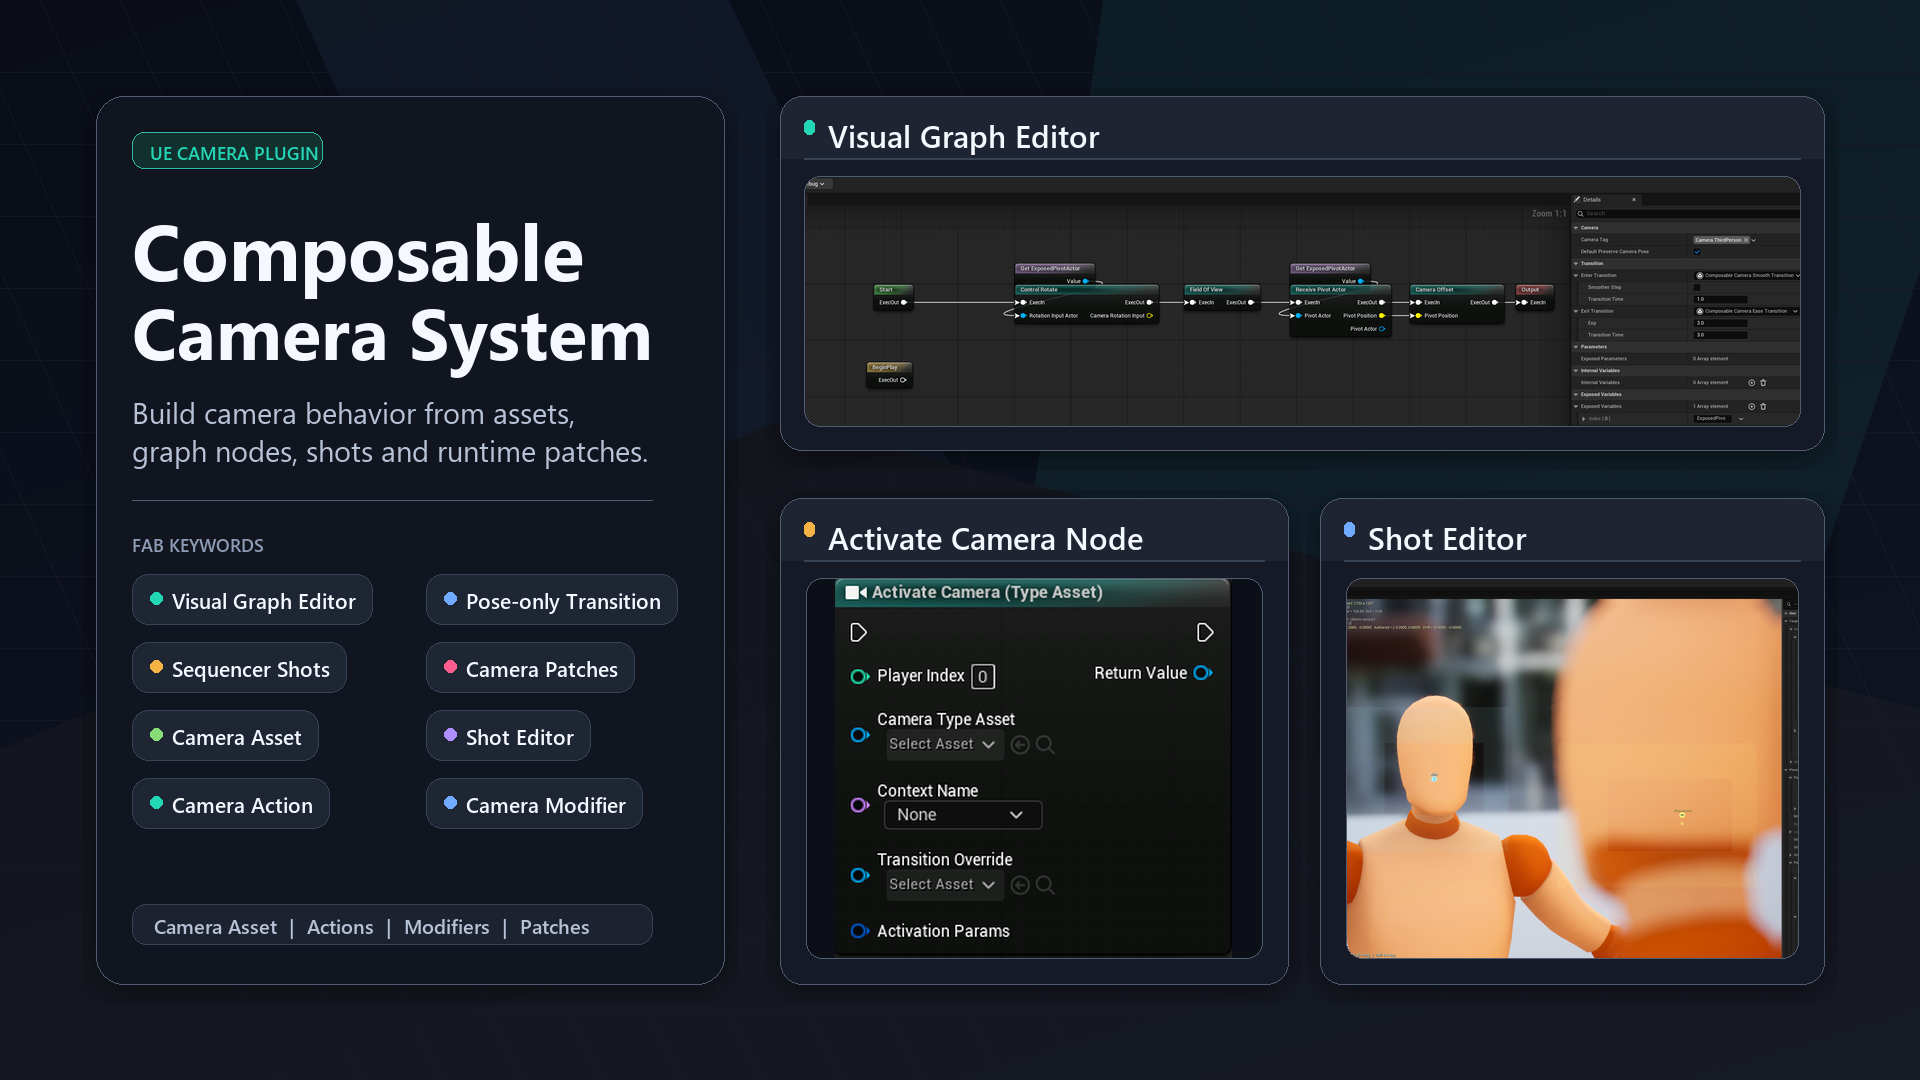The height and width of the screenshot is (1080, 1920).
Task: Click the Transition Override pin
Action: 859,875
